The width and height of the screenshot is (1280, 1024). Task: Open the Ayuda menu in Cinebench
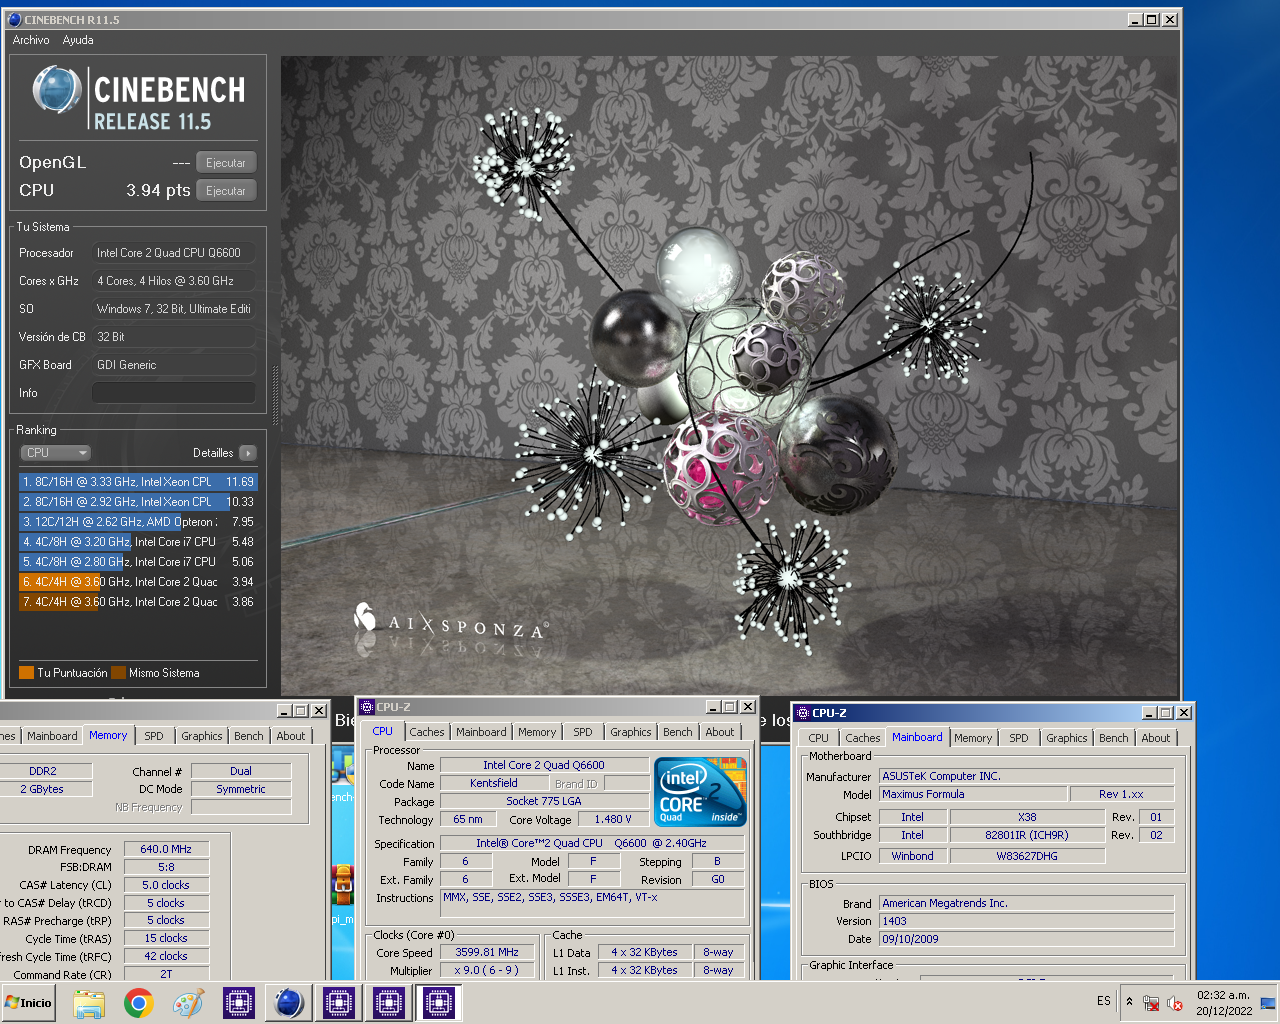[x=78, y=40]
